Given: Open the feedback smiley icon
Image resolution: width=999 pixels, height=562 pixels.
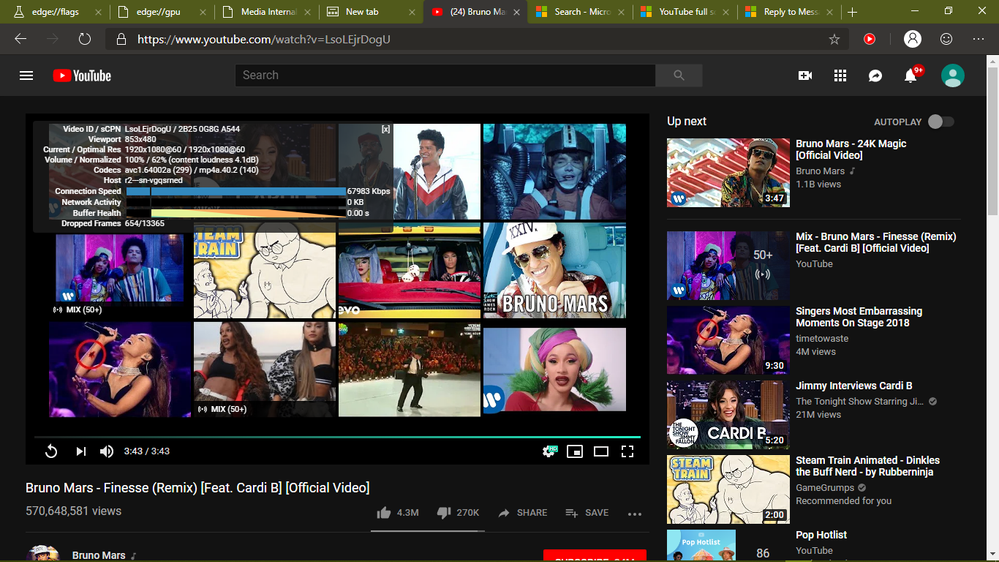Looking at the screenshot, I should [946, 39].
